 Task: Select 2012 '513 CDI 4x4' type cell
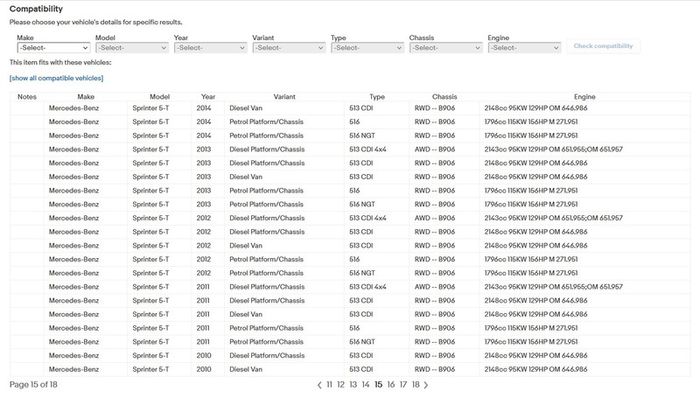[x=368, y=218]
